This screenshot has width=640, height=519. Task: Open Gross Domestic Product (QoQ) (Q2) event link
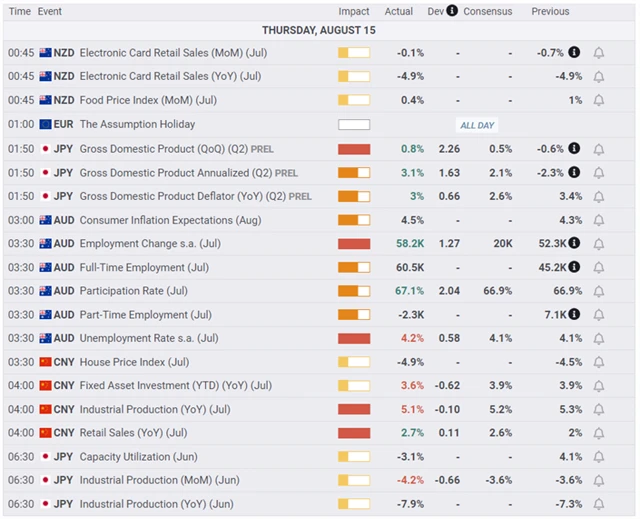pos(174,149)
